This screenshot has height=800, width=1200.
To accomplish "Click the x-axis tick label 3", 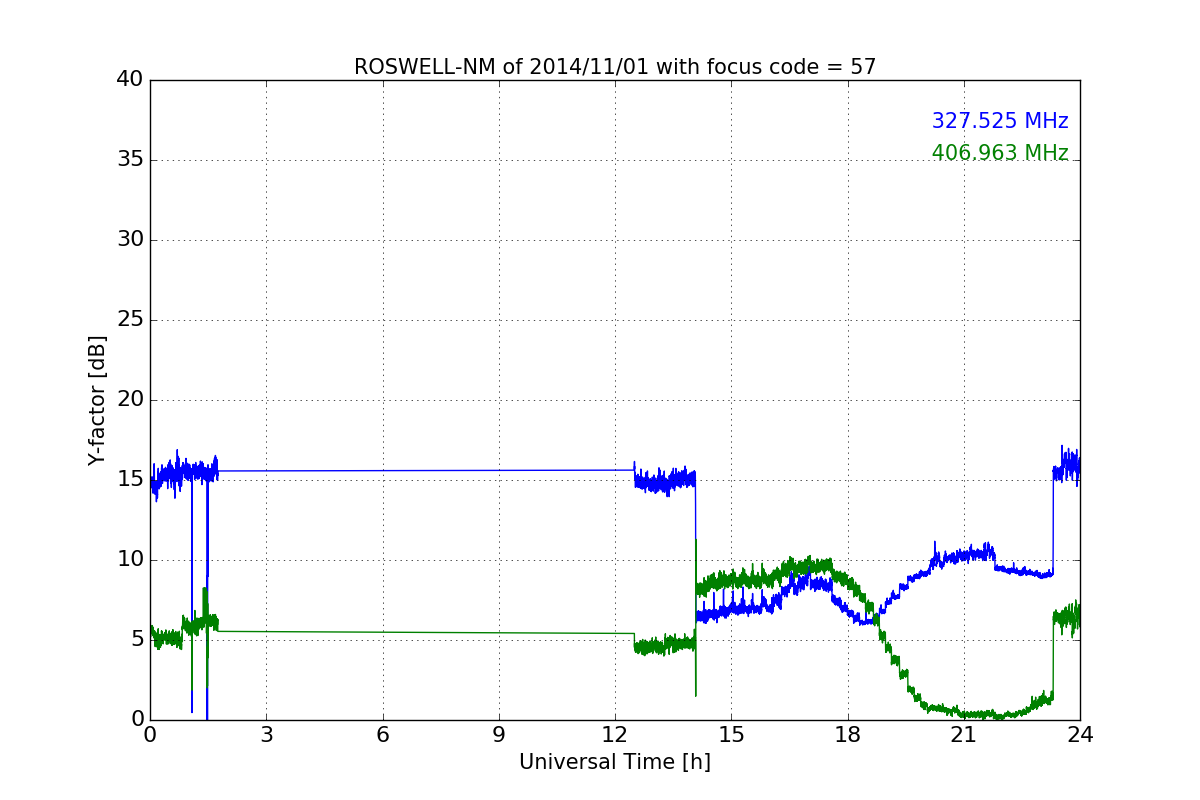I will coord(266,735).
